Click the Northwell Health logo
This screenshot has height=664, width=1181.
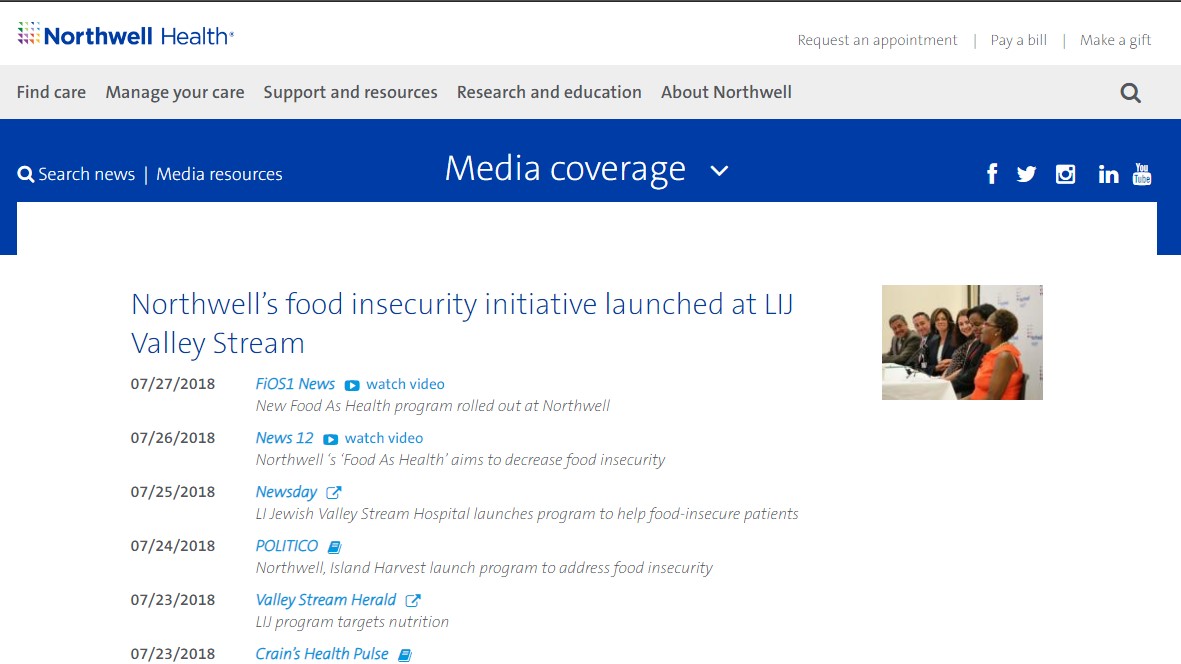click(x=126, y=35)
